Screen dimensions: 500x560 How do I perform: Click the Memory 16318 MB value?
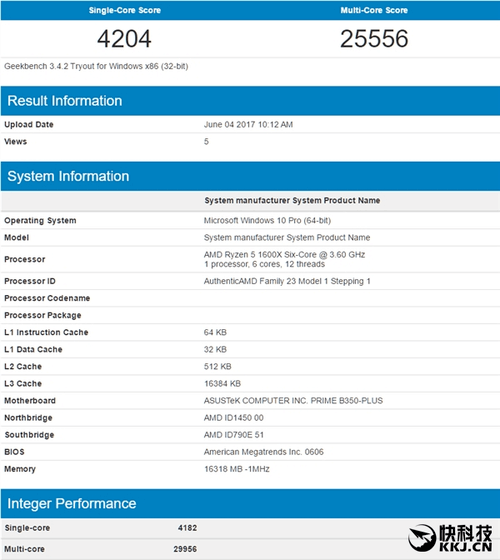236,469
